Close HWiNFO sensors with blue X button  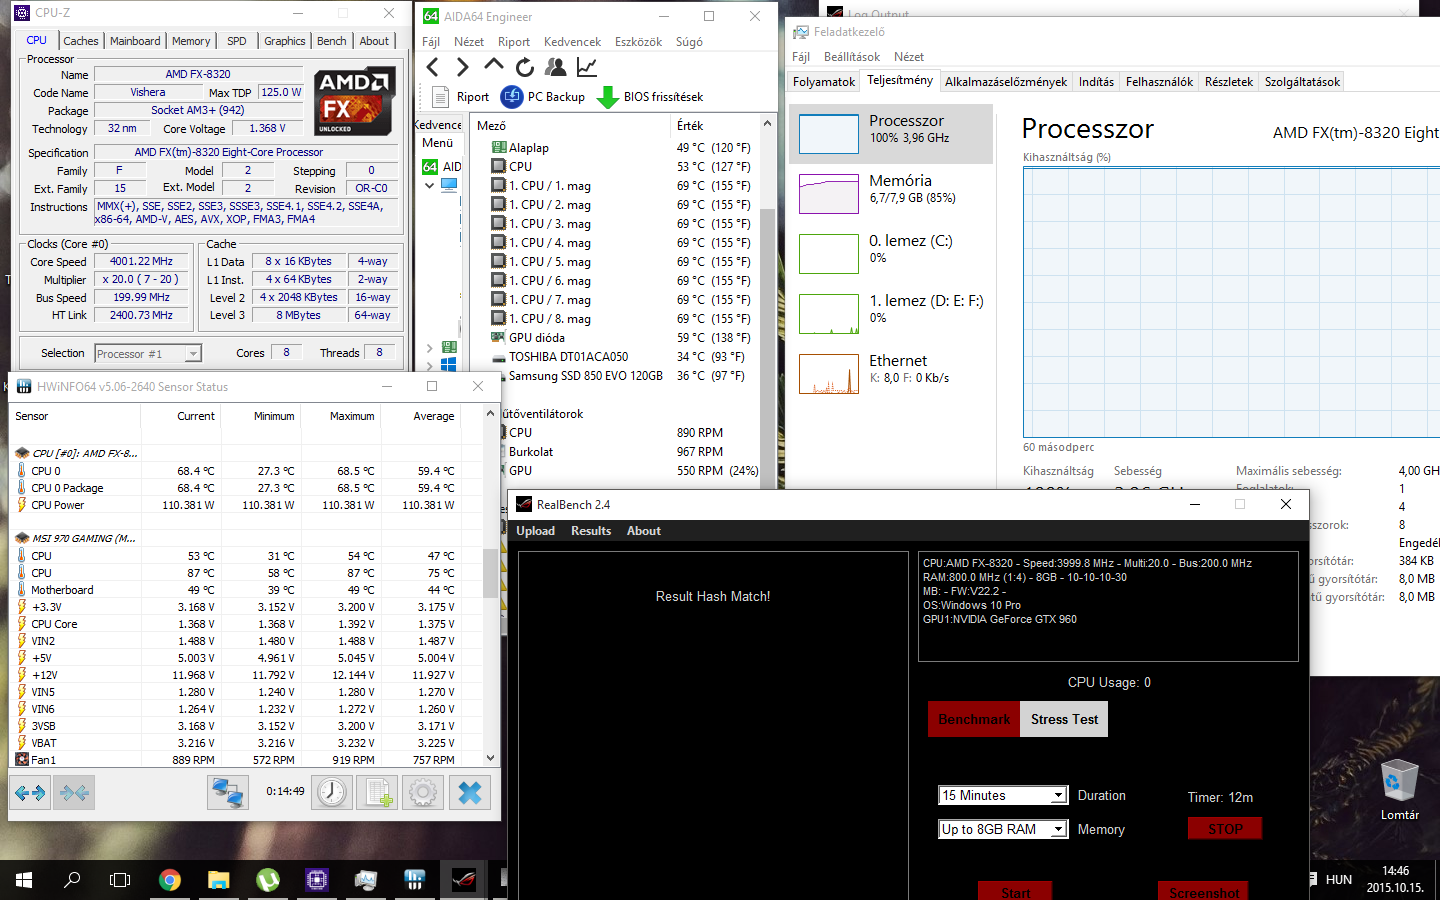click(469, 793)
